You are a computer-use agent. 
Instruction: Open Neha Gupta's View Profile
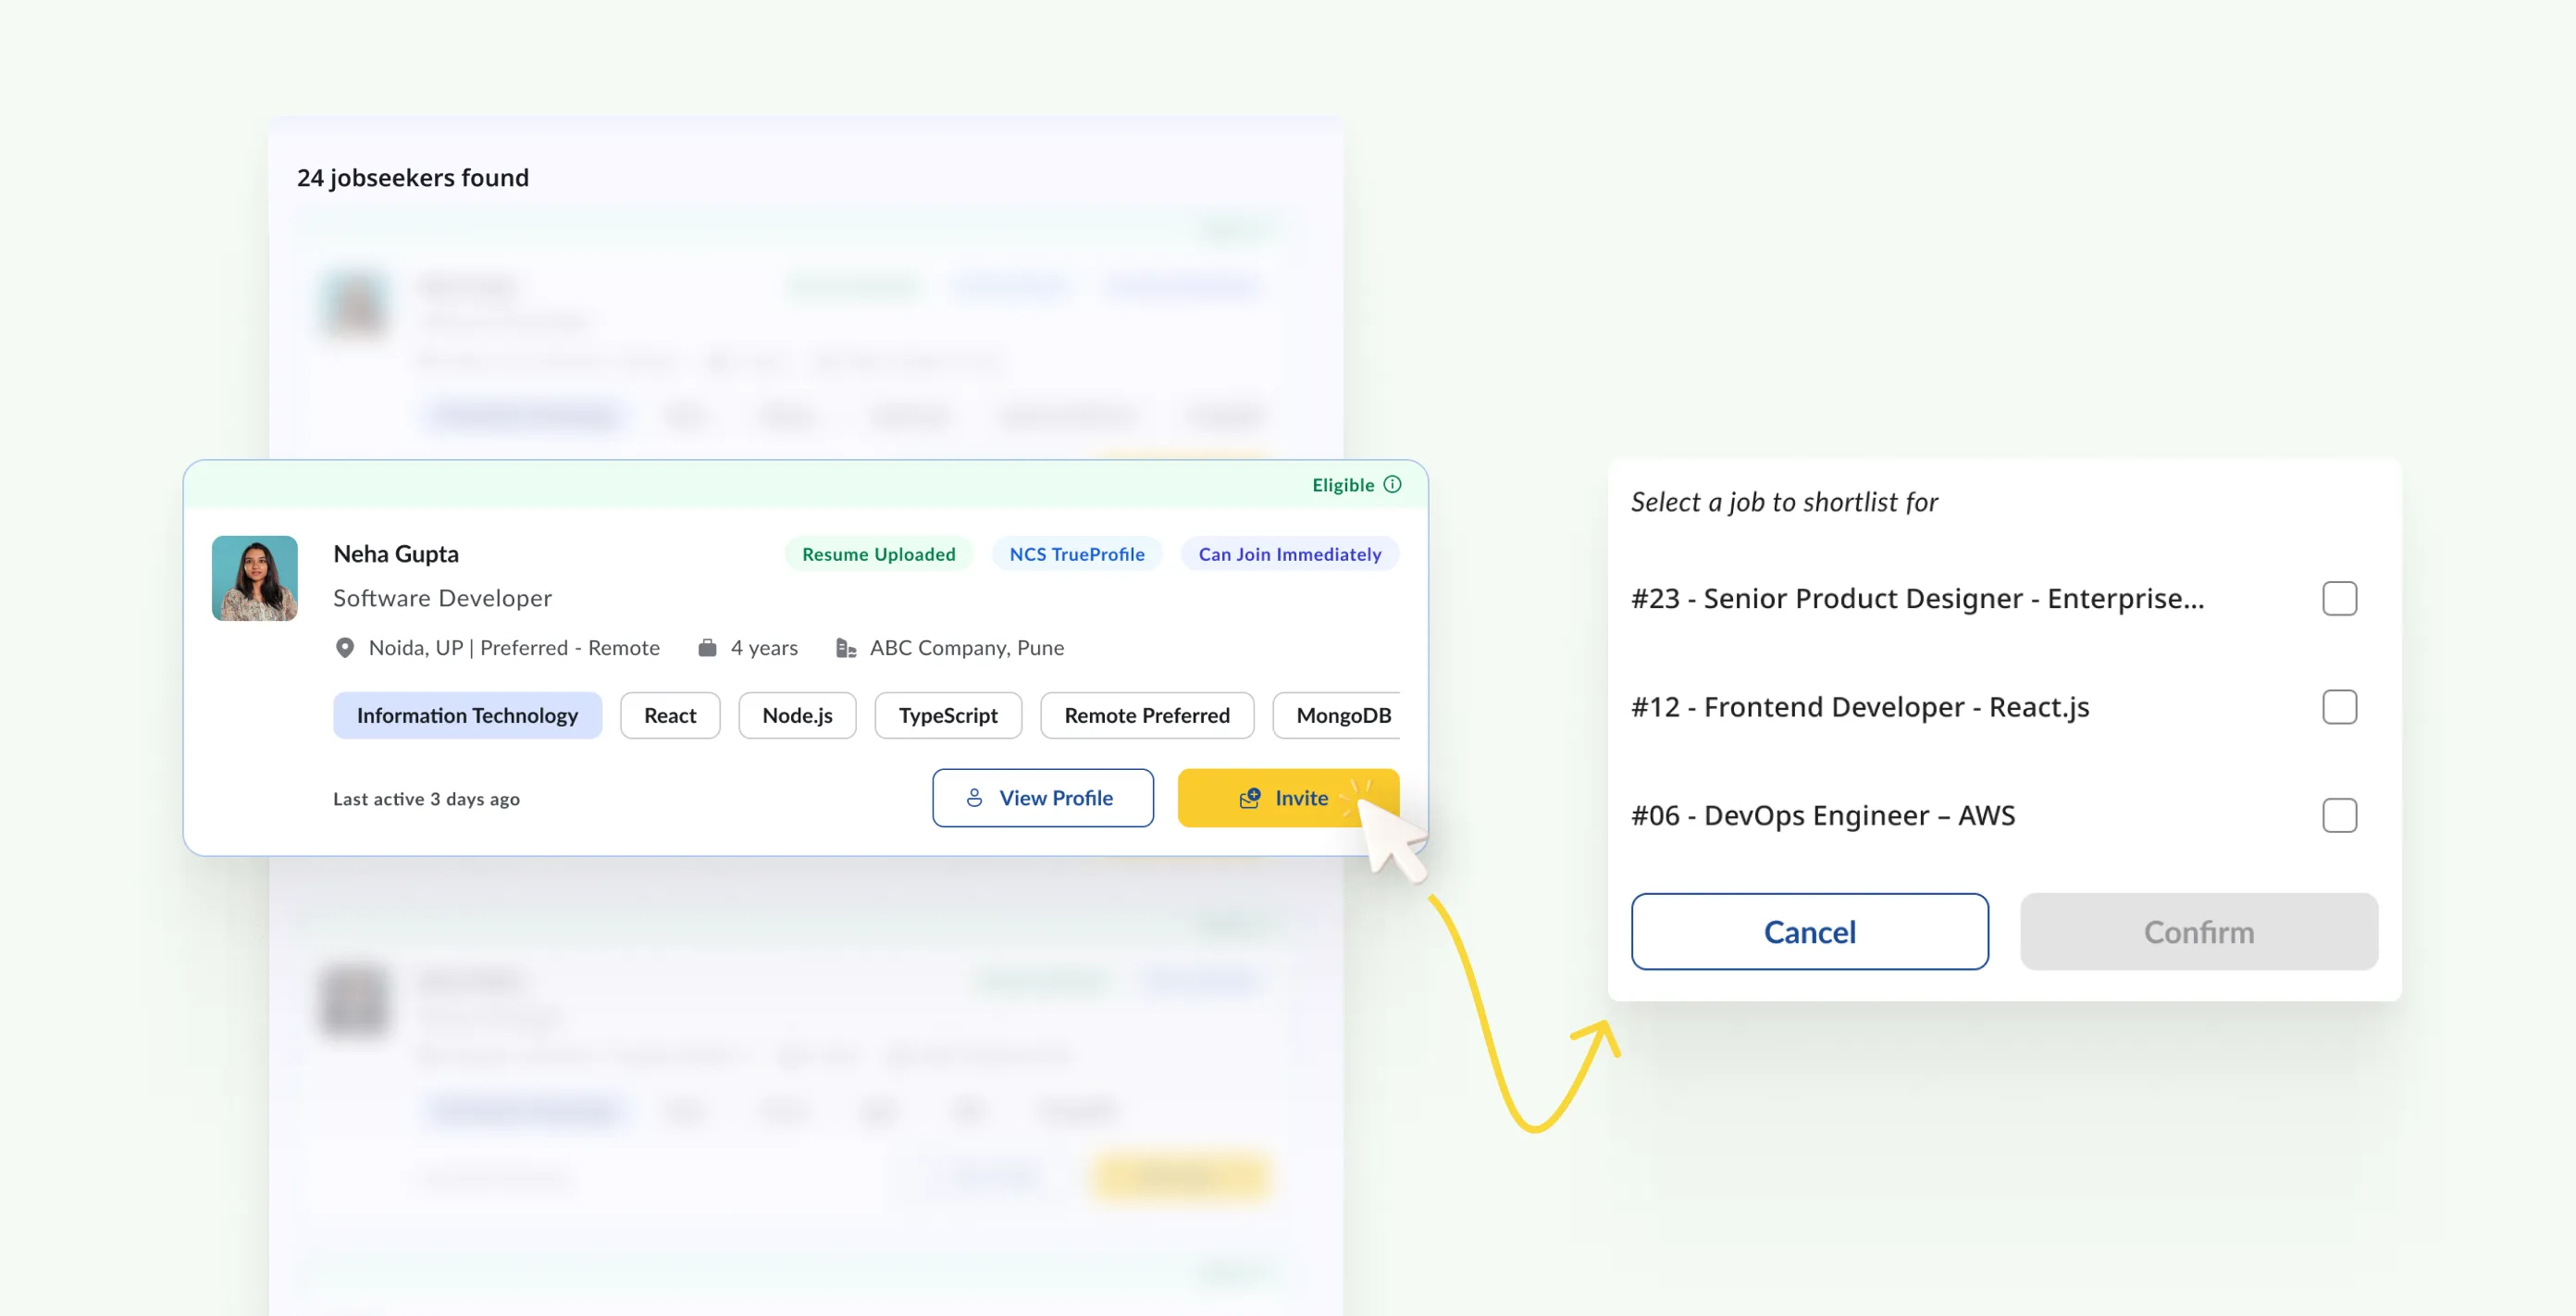(x=1042, y=798)
